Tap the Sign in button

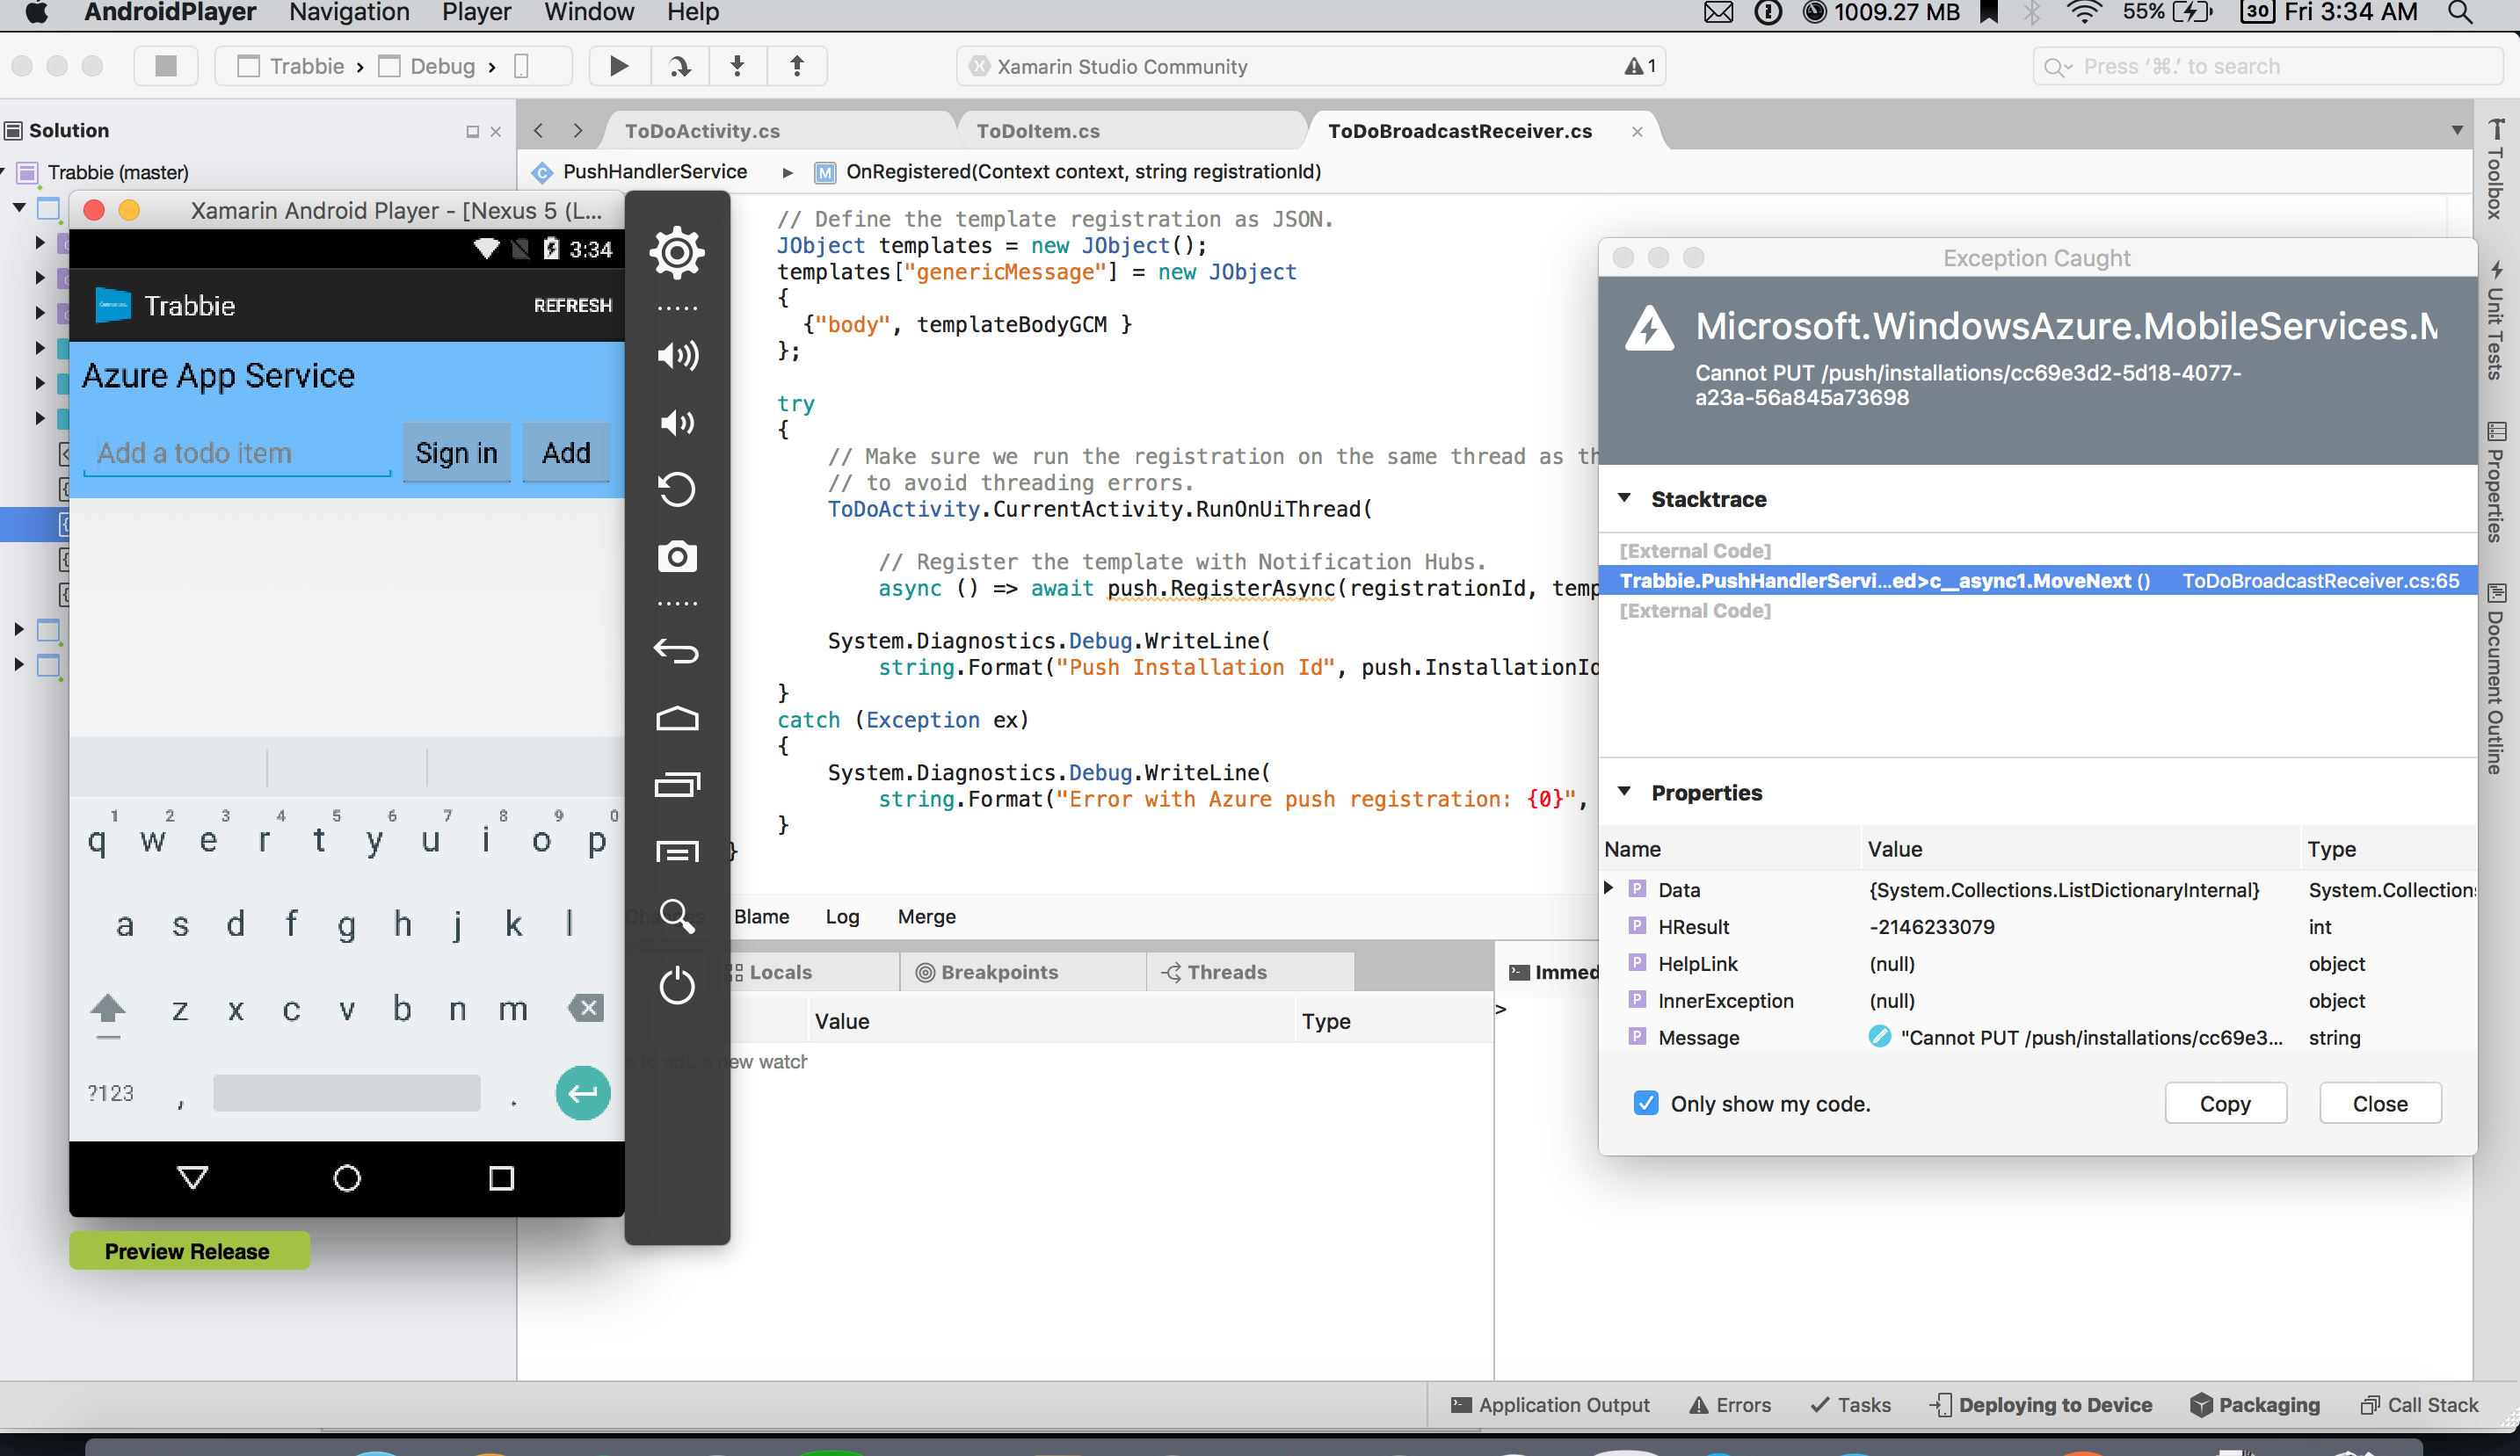pyautogui.click(x=456, y=453)
